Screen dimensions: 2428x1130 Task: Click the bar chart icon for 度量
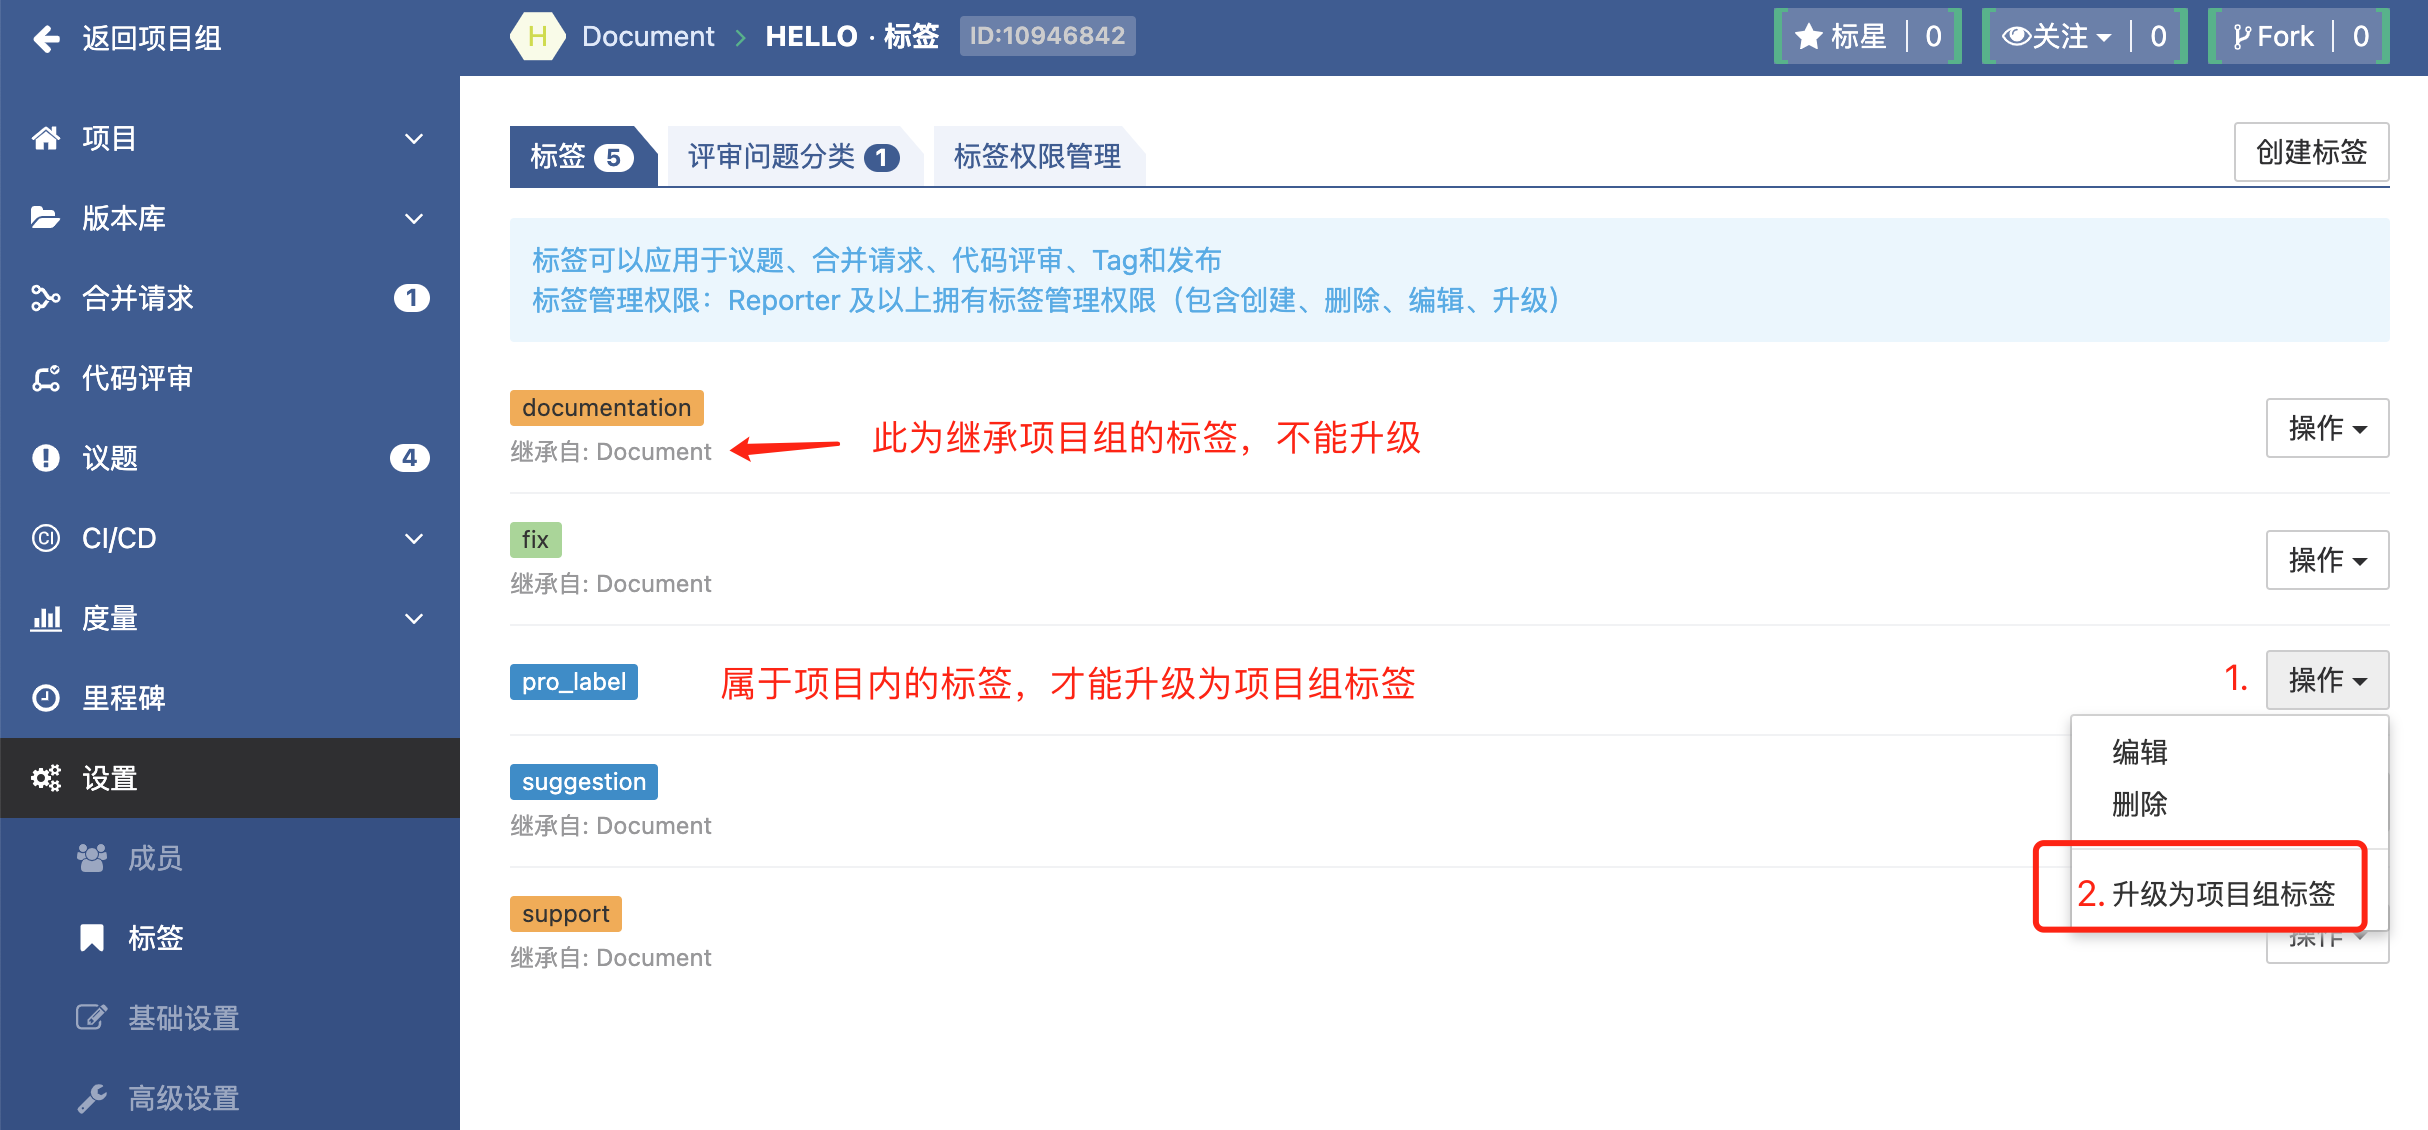46,618
